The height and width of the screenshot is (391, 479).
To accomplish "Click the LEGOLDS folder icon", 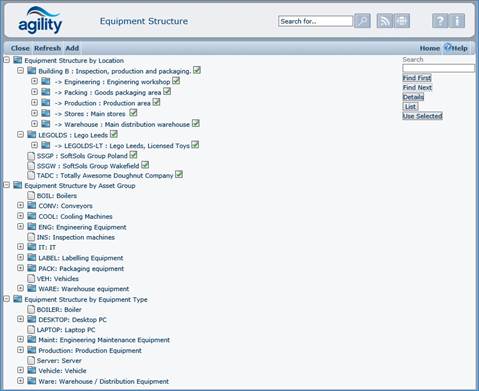I will click(x=32, y=135).
